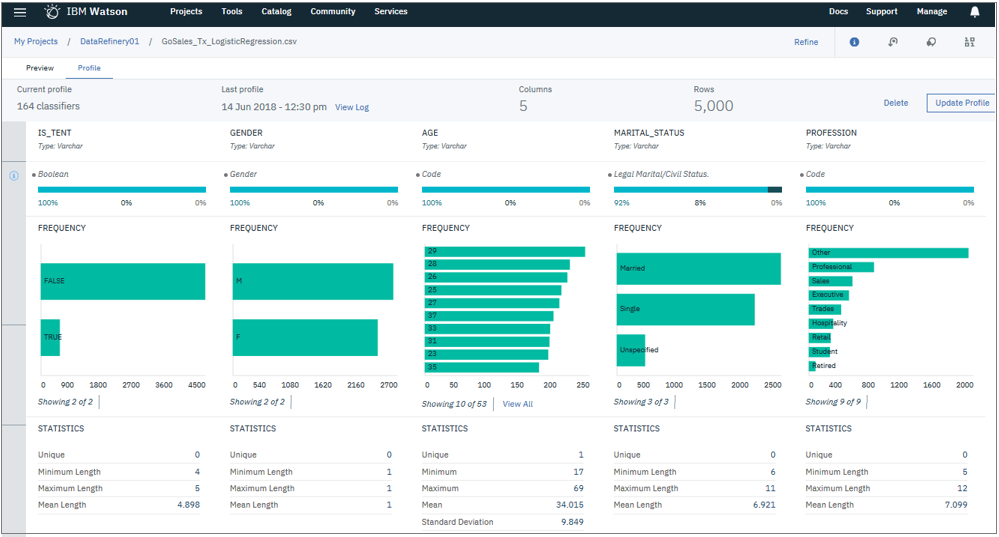
Task: Click the Legal Marital/Civil Status classifier
Action: click(x=661, y=174)
